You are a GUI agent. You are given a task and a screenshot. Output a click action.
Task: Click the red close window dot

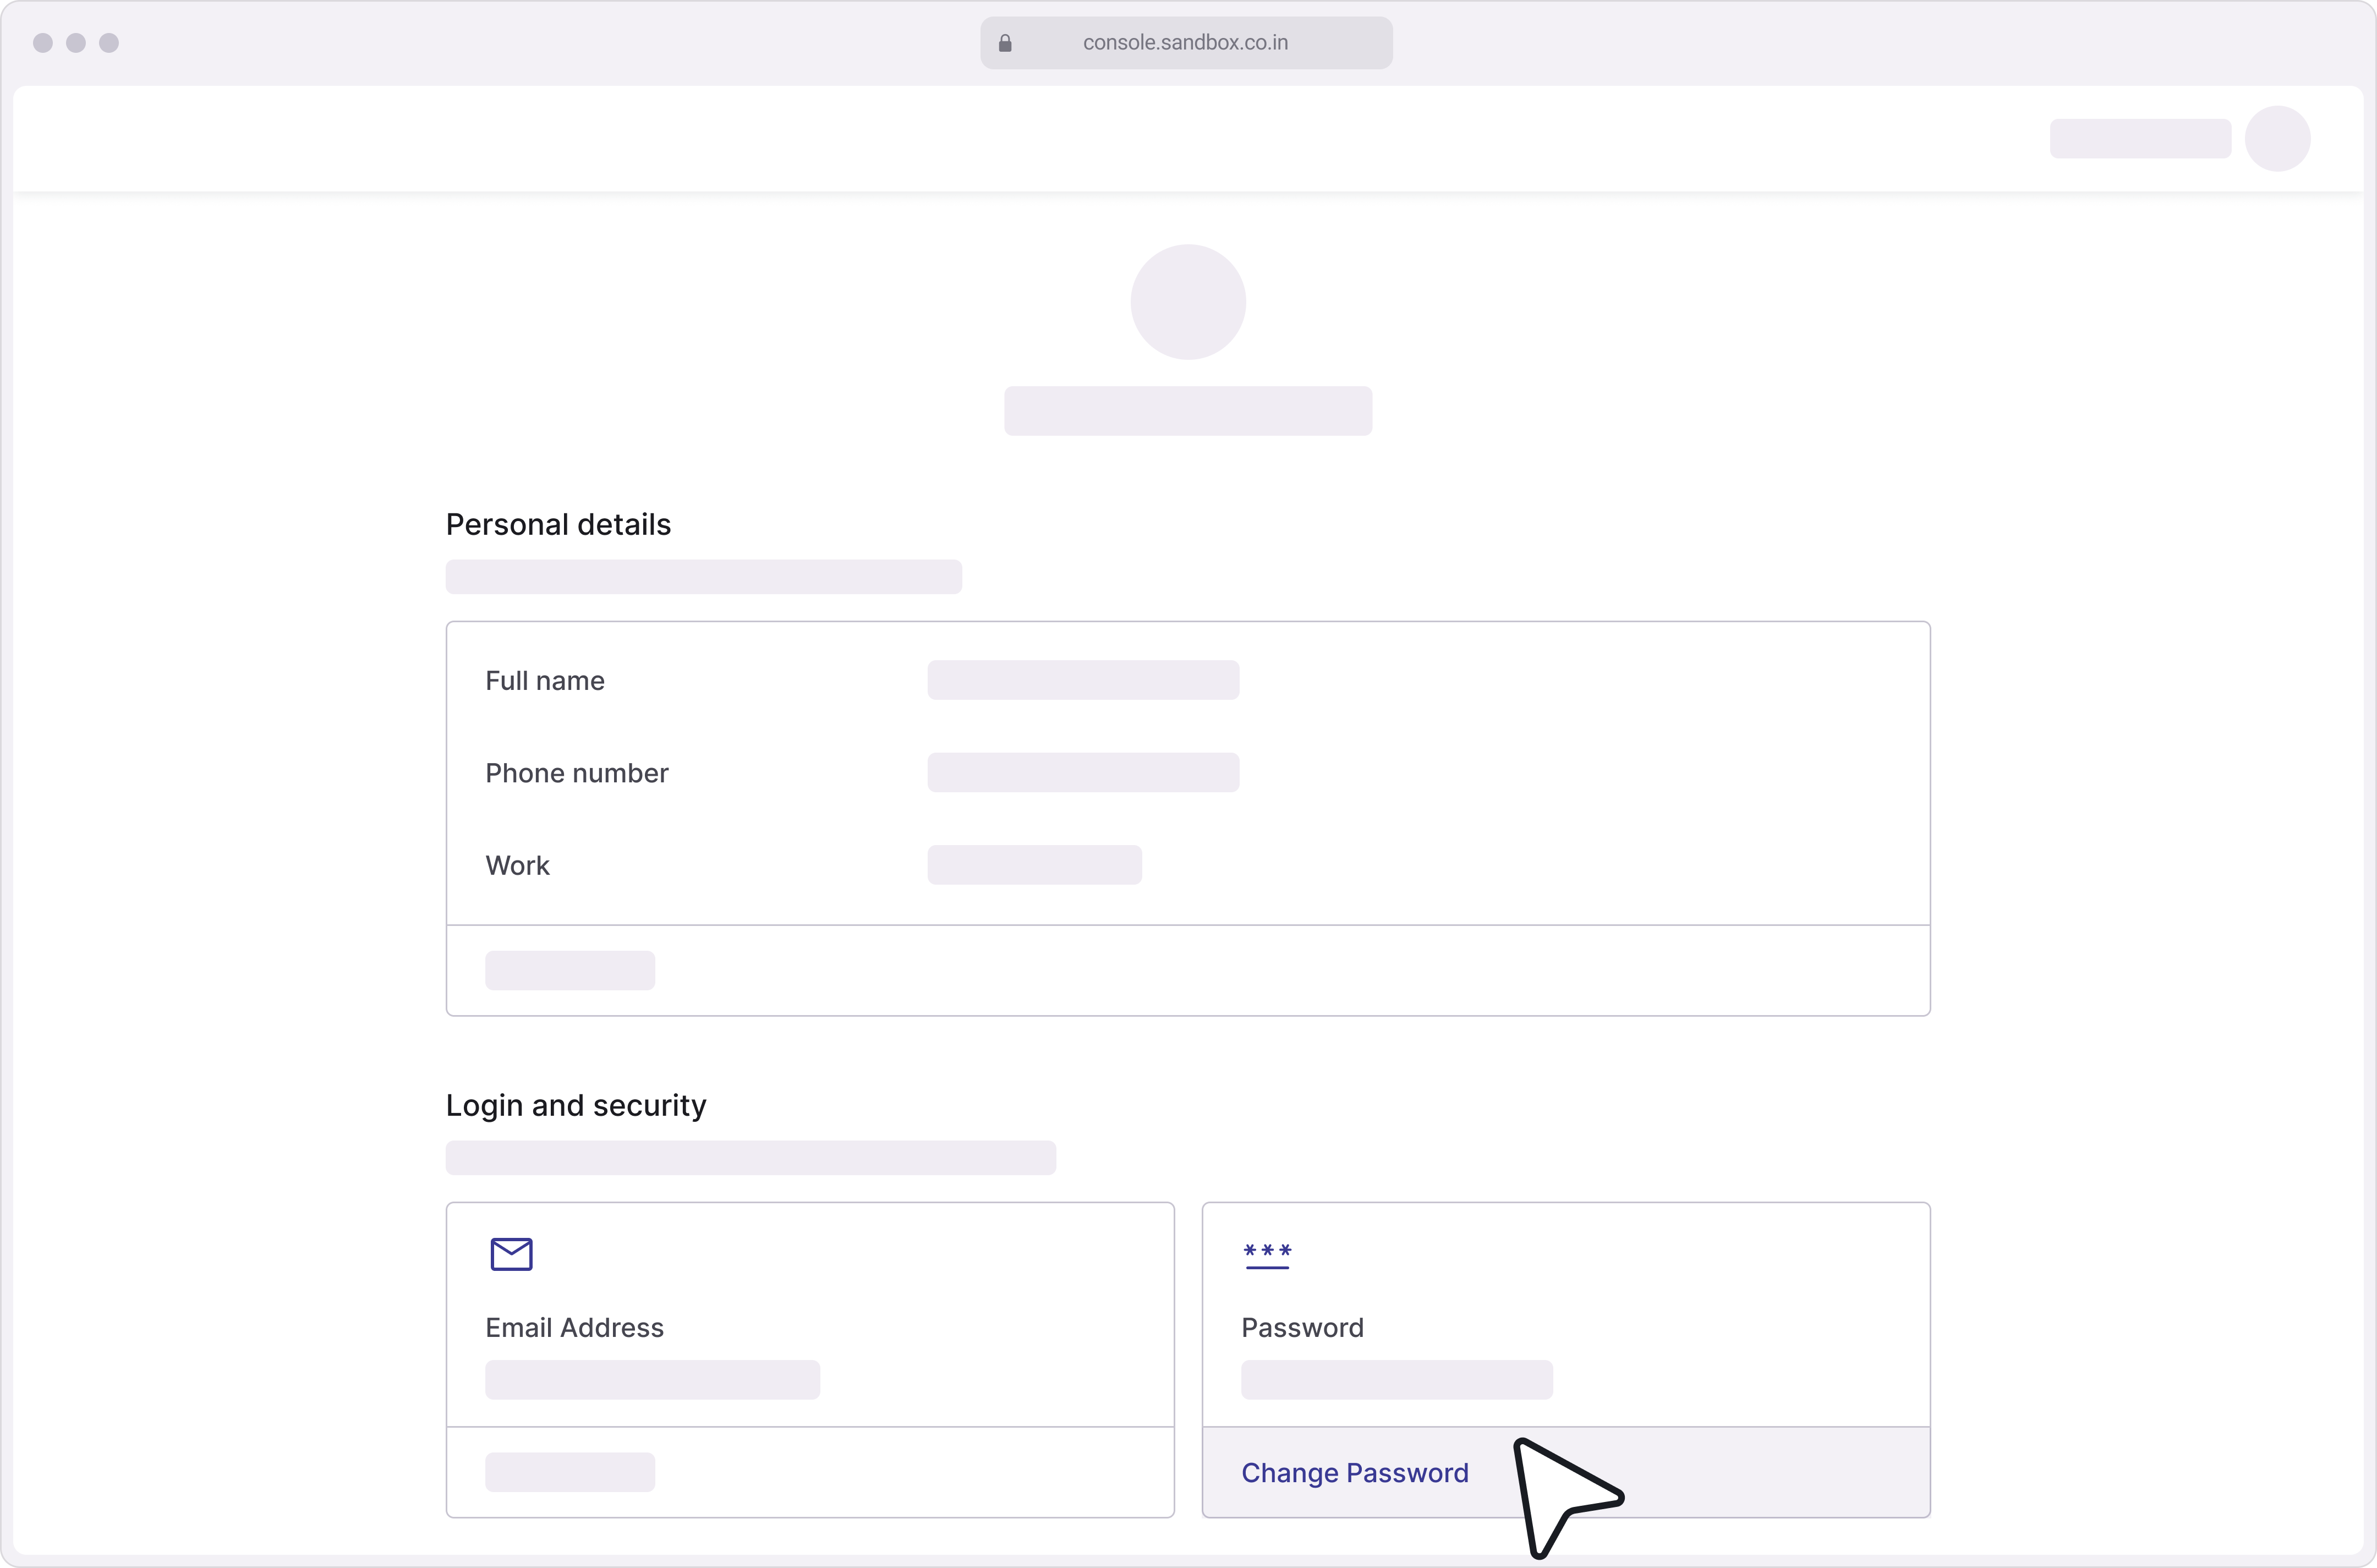(x=42, y=43)
